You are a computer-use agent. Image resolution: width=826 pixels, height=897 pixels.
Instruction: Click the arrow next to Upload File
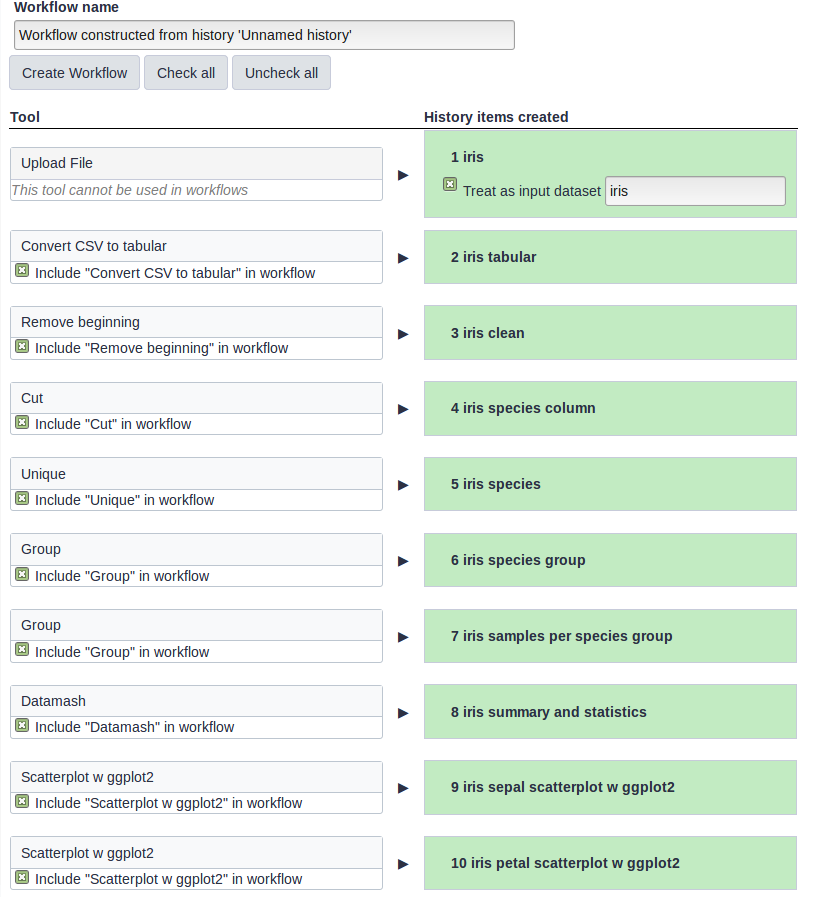point(403,175)
